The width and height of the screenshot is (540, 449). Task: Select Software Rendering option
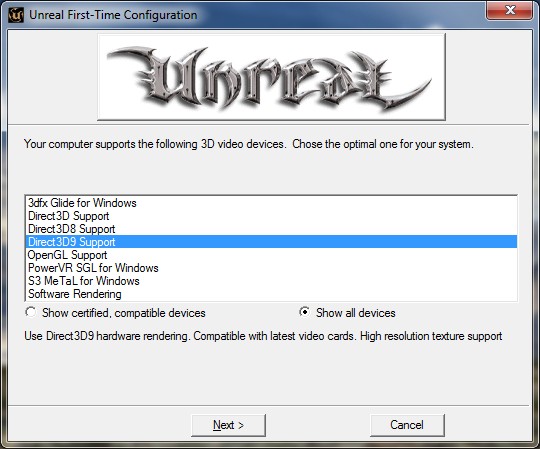271,294
